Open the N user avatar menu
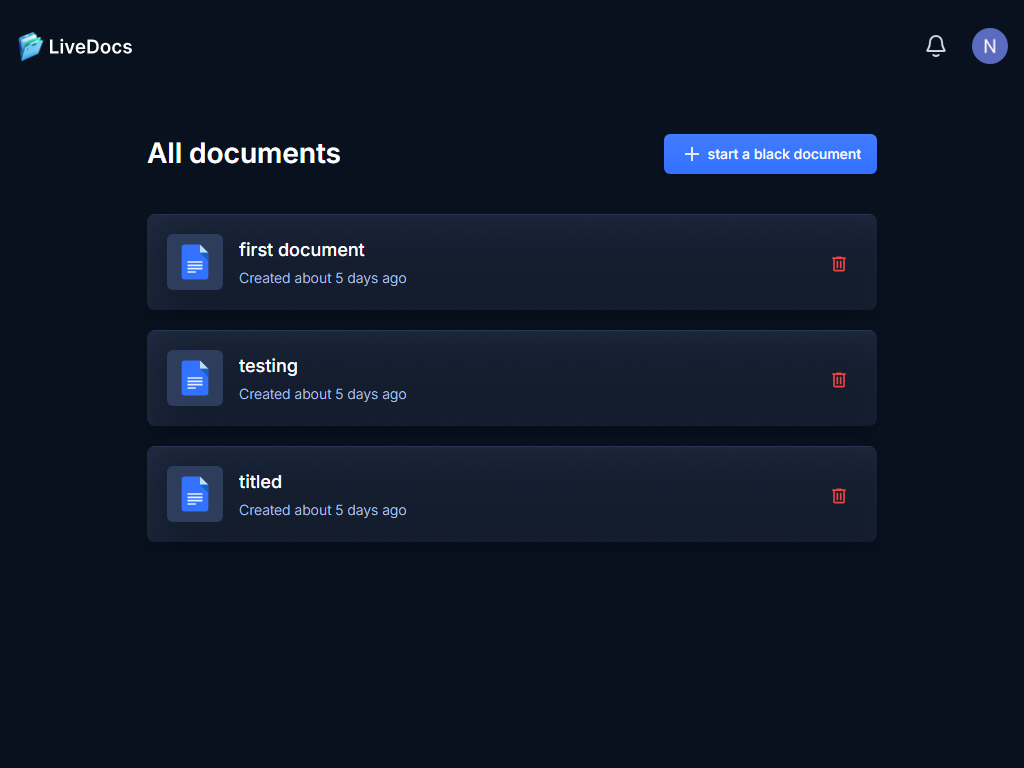Image resolution: width=1024 pixels, height=768 pixels. point(989,46)
